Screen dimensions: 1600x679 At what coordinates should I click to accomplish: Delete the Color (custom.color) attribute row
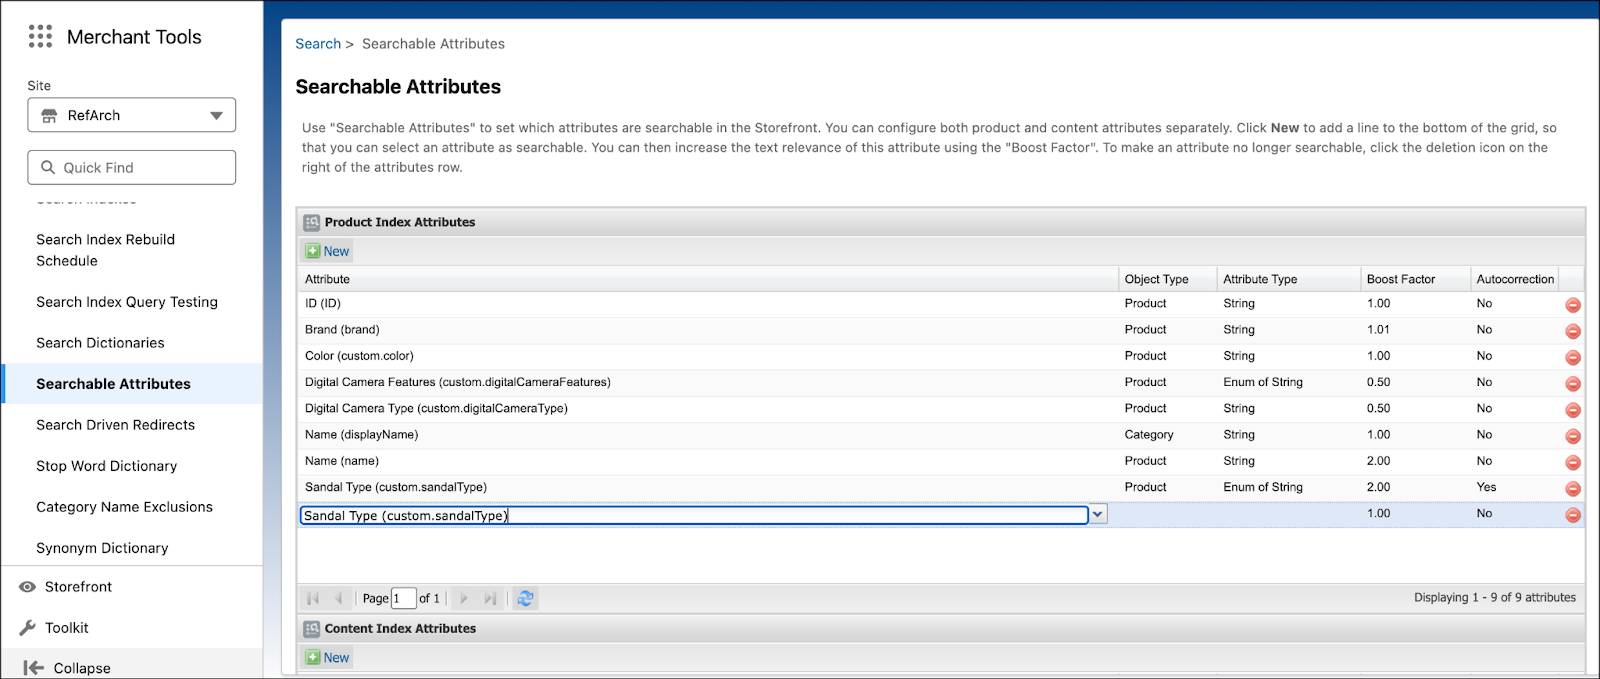1572,357
